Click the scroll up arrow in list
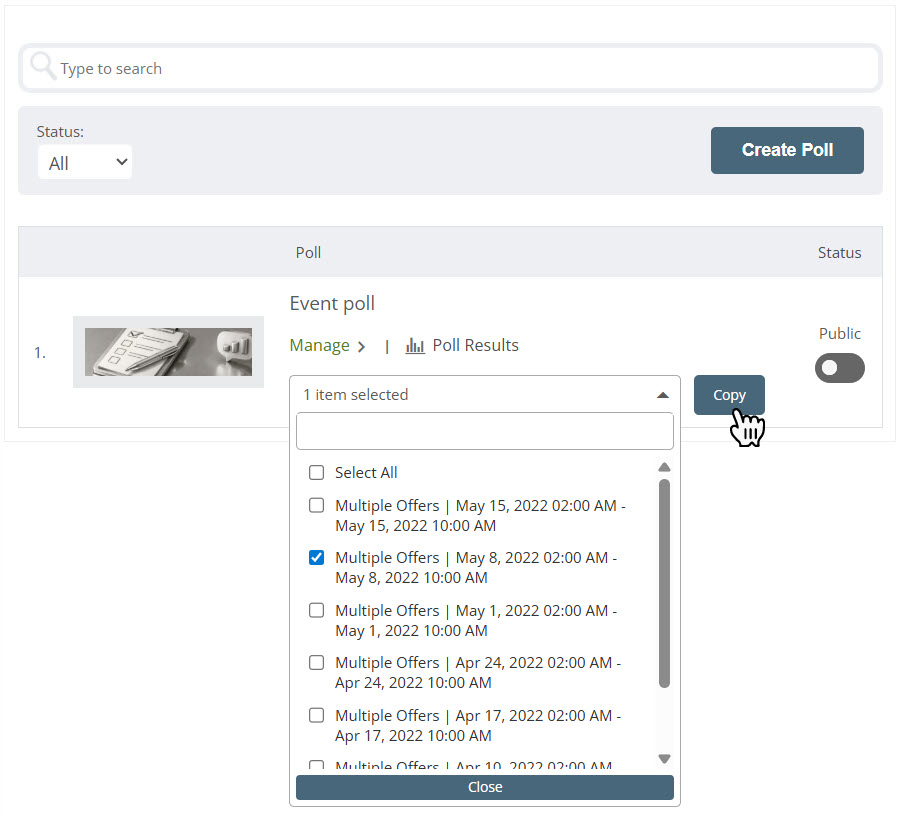Screen dimensions: 899x816 coord(664,467)
